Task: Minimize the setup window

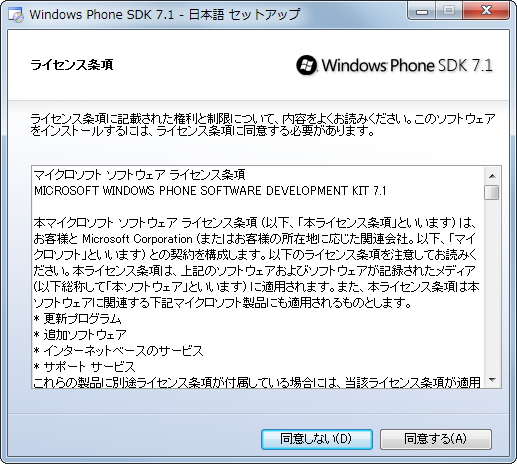Action: [422, 11]
